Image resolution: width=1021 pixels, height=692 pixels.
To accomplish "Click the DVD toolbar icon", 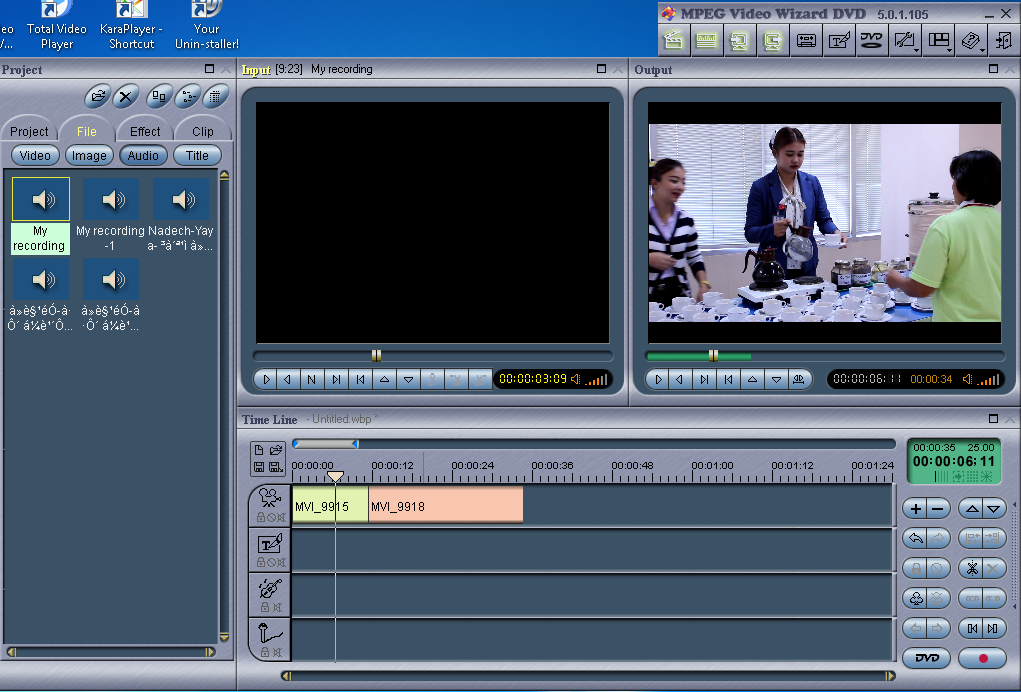I will coord(871,40).
